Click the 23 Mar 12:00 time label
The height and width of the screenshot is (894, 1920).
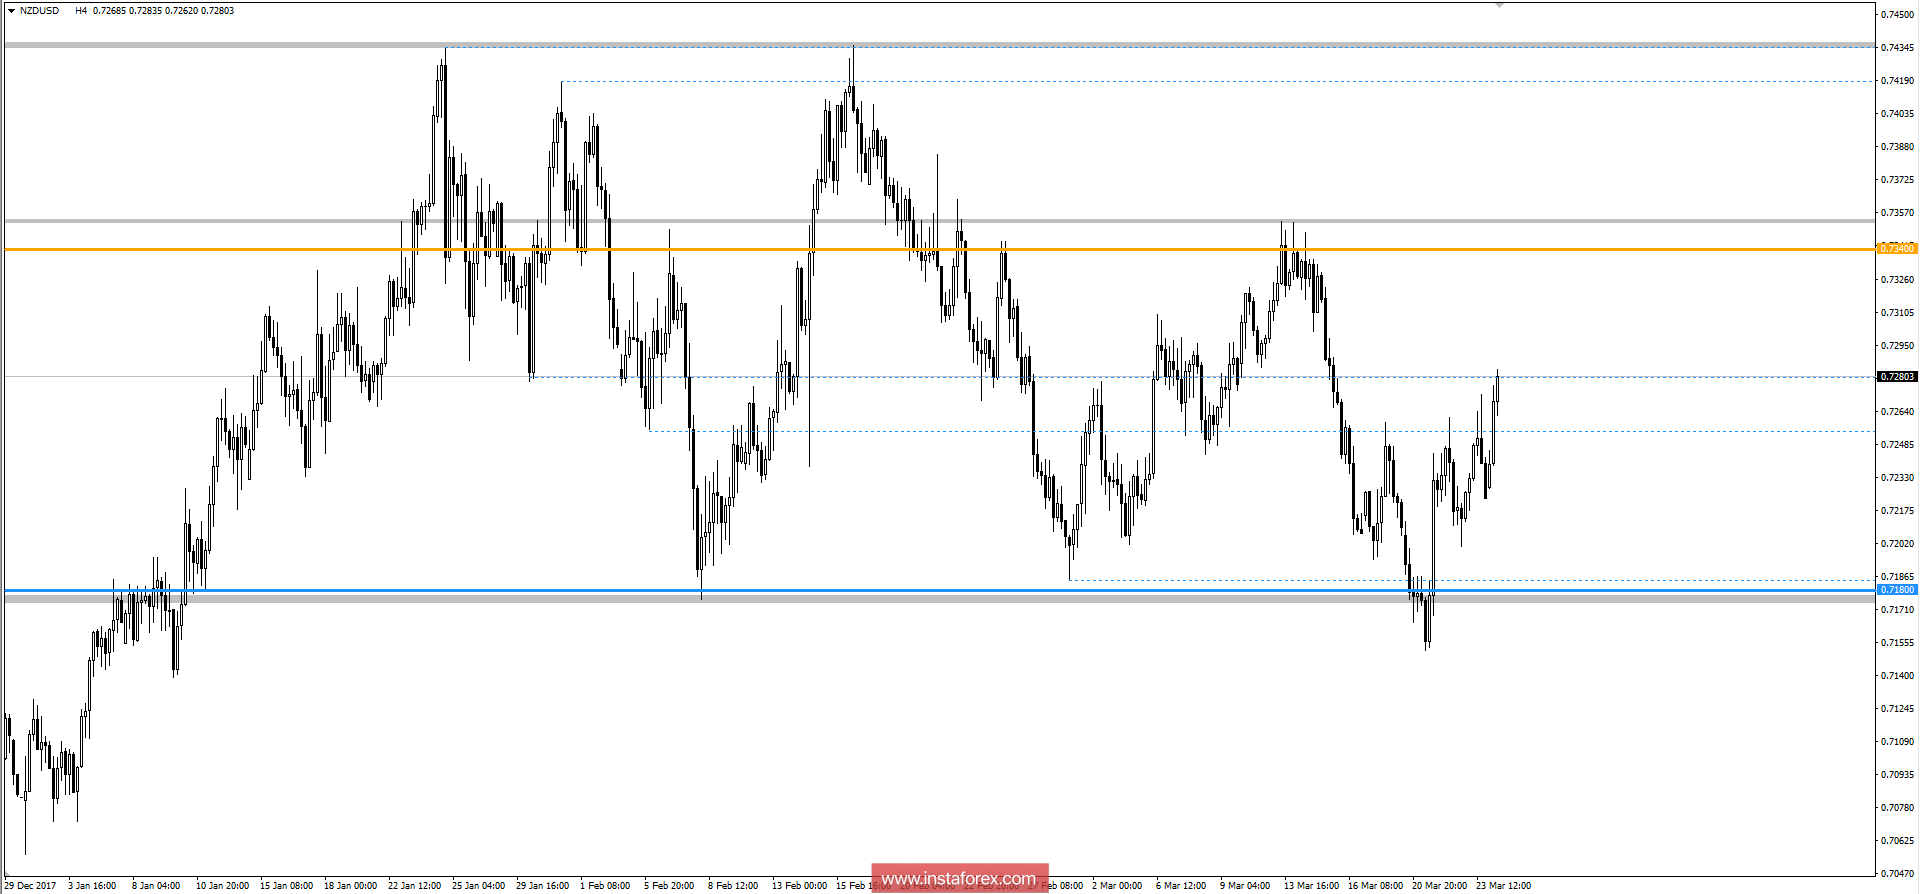pos(1503,886)
